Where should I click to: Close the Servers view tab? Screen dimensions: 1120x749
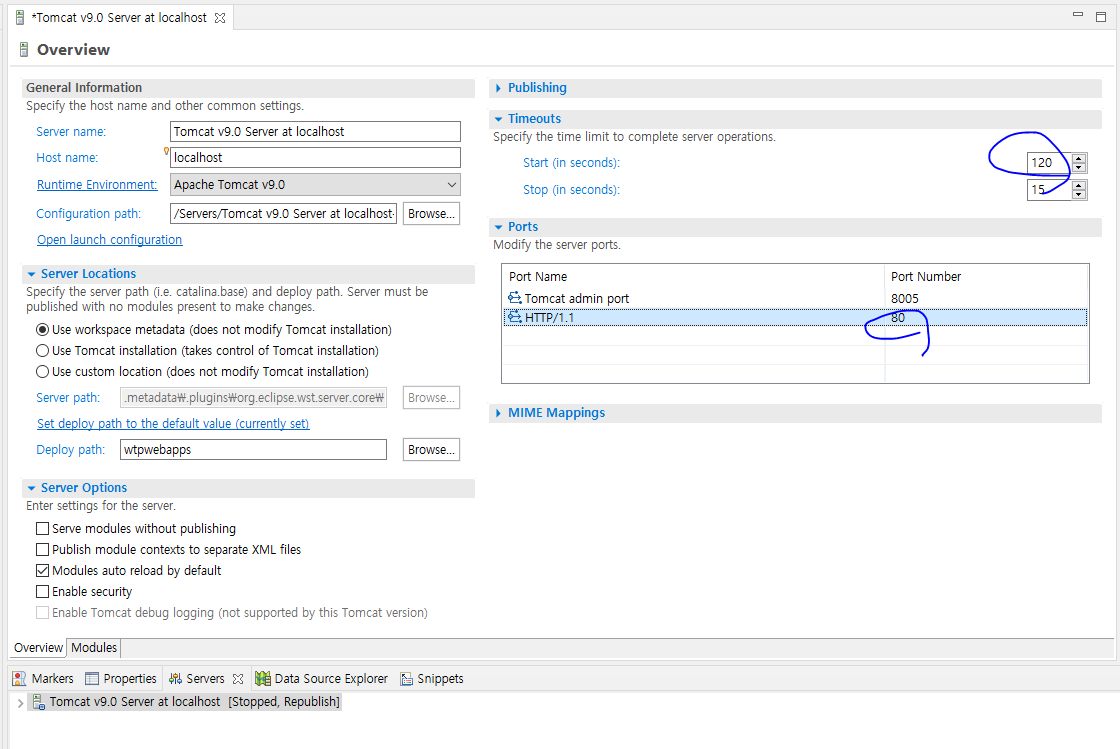(x=238, y=678)
